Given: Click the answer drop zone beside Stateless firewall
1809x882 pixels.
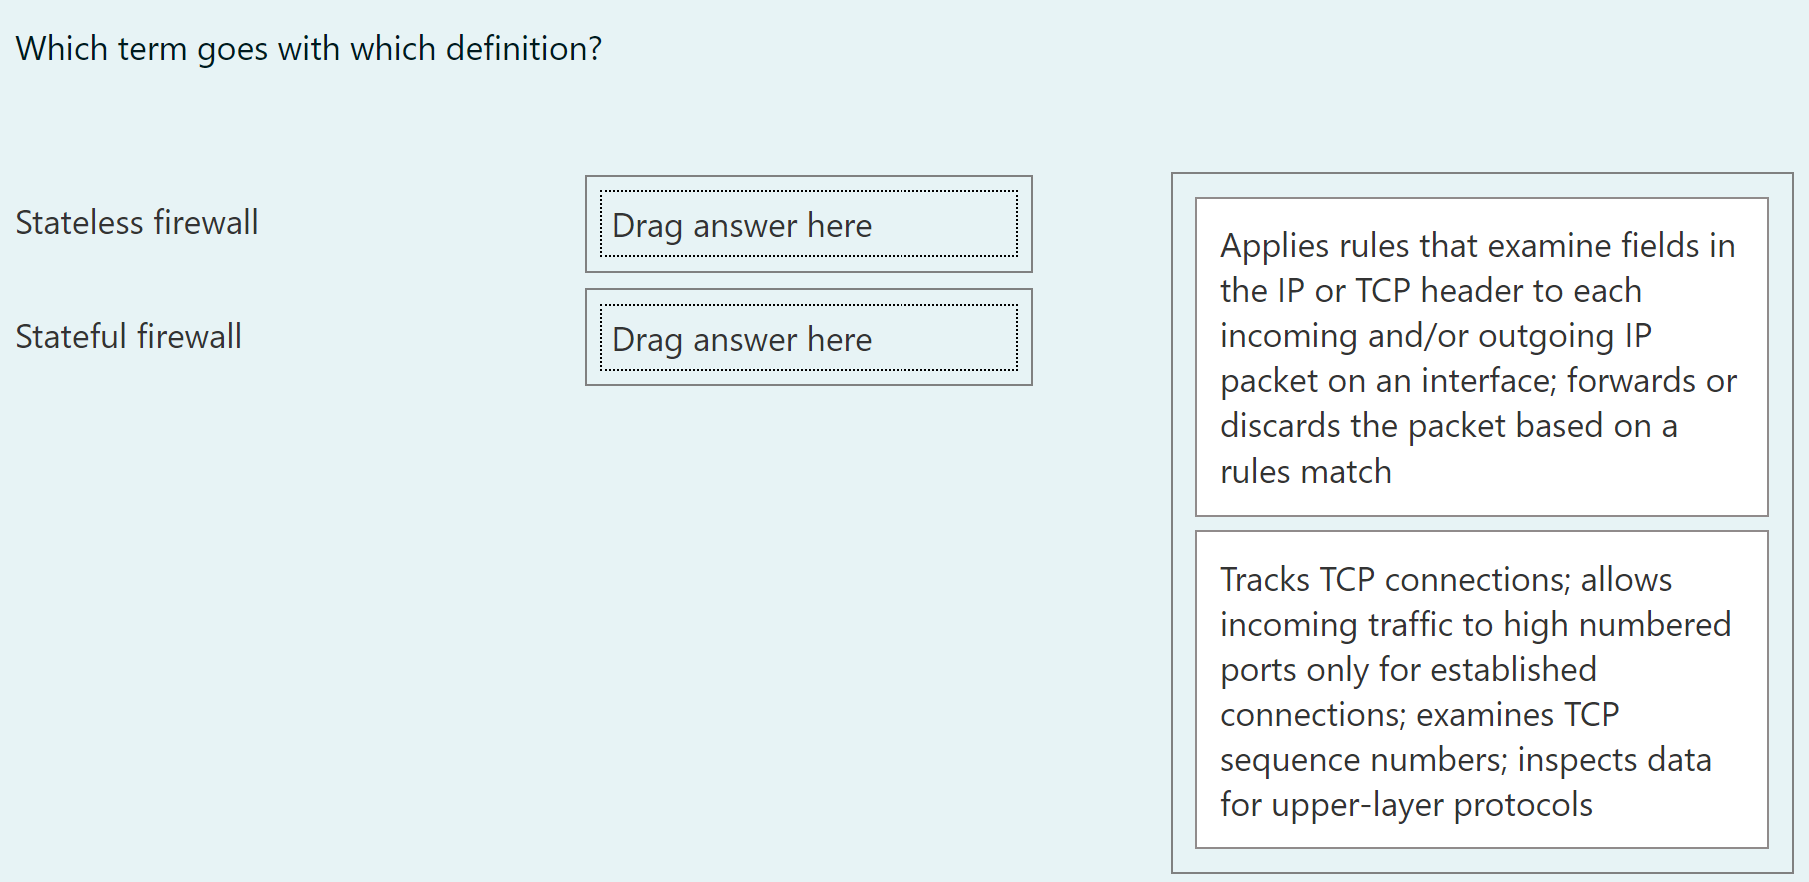Looking at the screenshot, I should point(808,225).
